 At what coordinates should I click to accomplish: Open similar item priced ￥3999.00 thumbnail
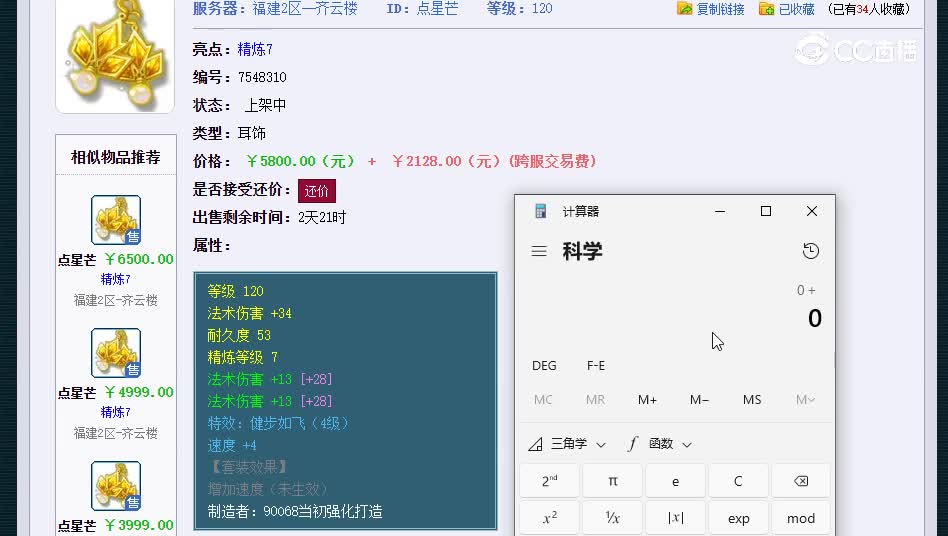click(x=115, y=486)
